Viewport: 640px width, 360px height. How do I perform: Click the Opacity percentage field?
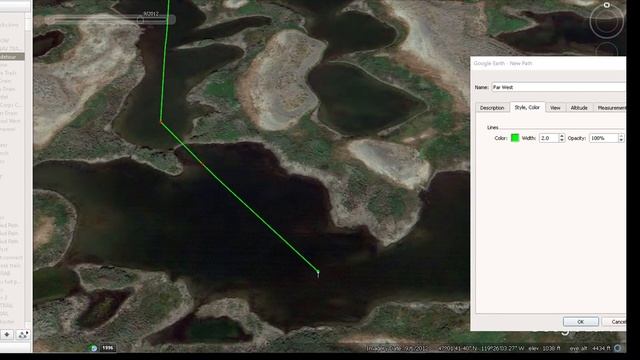click(604, 138)
